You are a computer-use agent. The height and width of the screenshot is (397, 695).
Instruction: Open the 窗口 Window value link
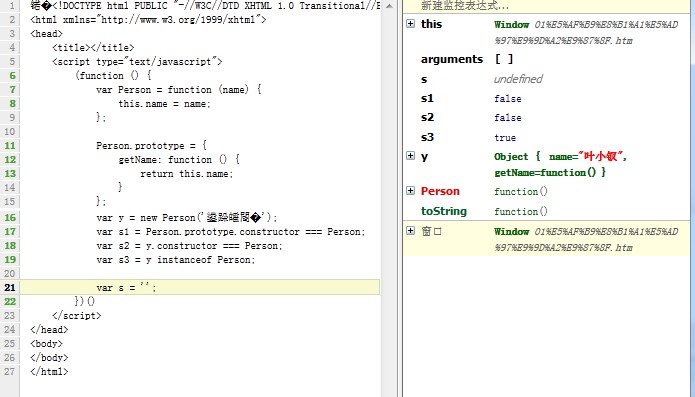(x=586, y=239)
